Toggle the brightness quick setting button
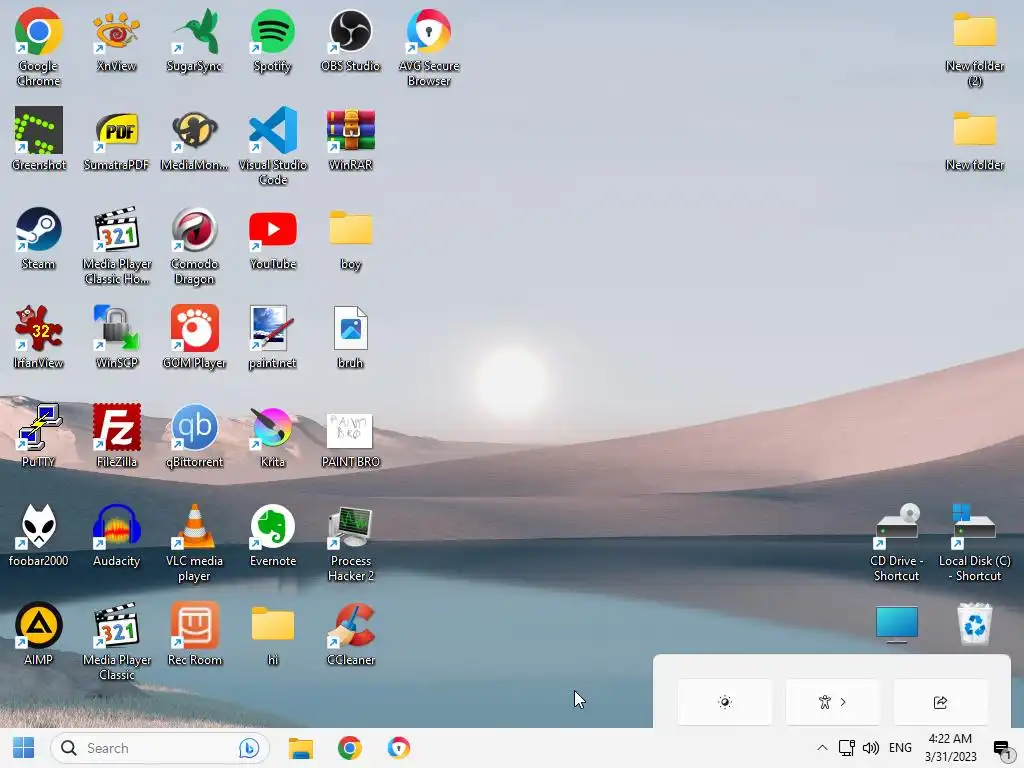The width and height of the screenshot is (1024, 768). click(724, 702)
